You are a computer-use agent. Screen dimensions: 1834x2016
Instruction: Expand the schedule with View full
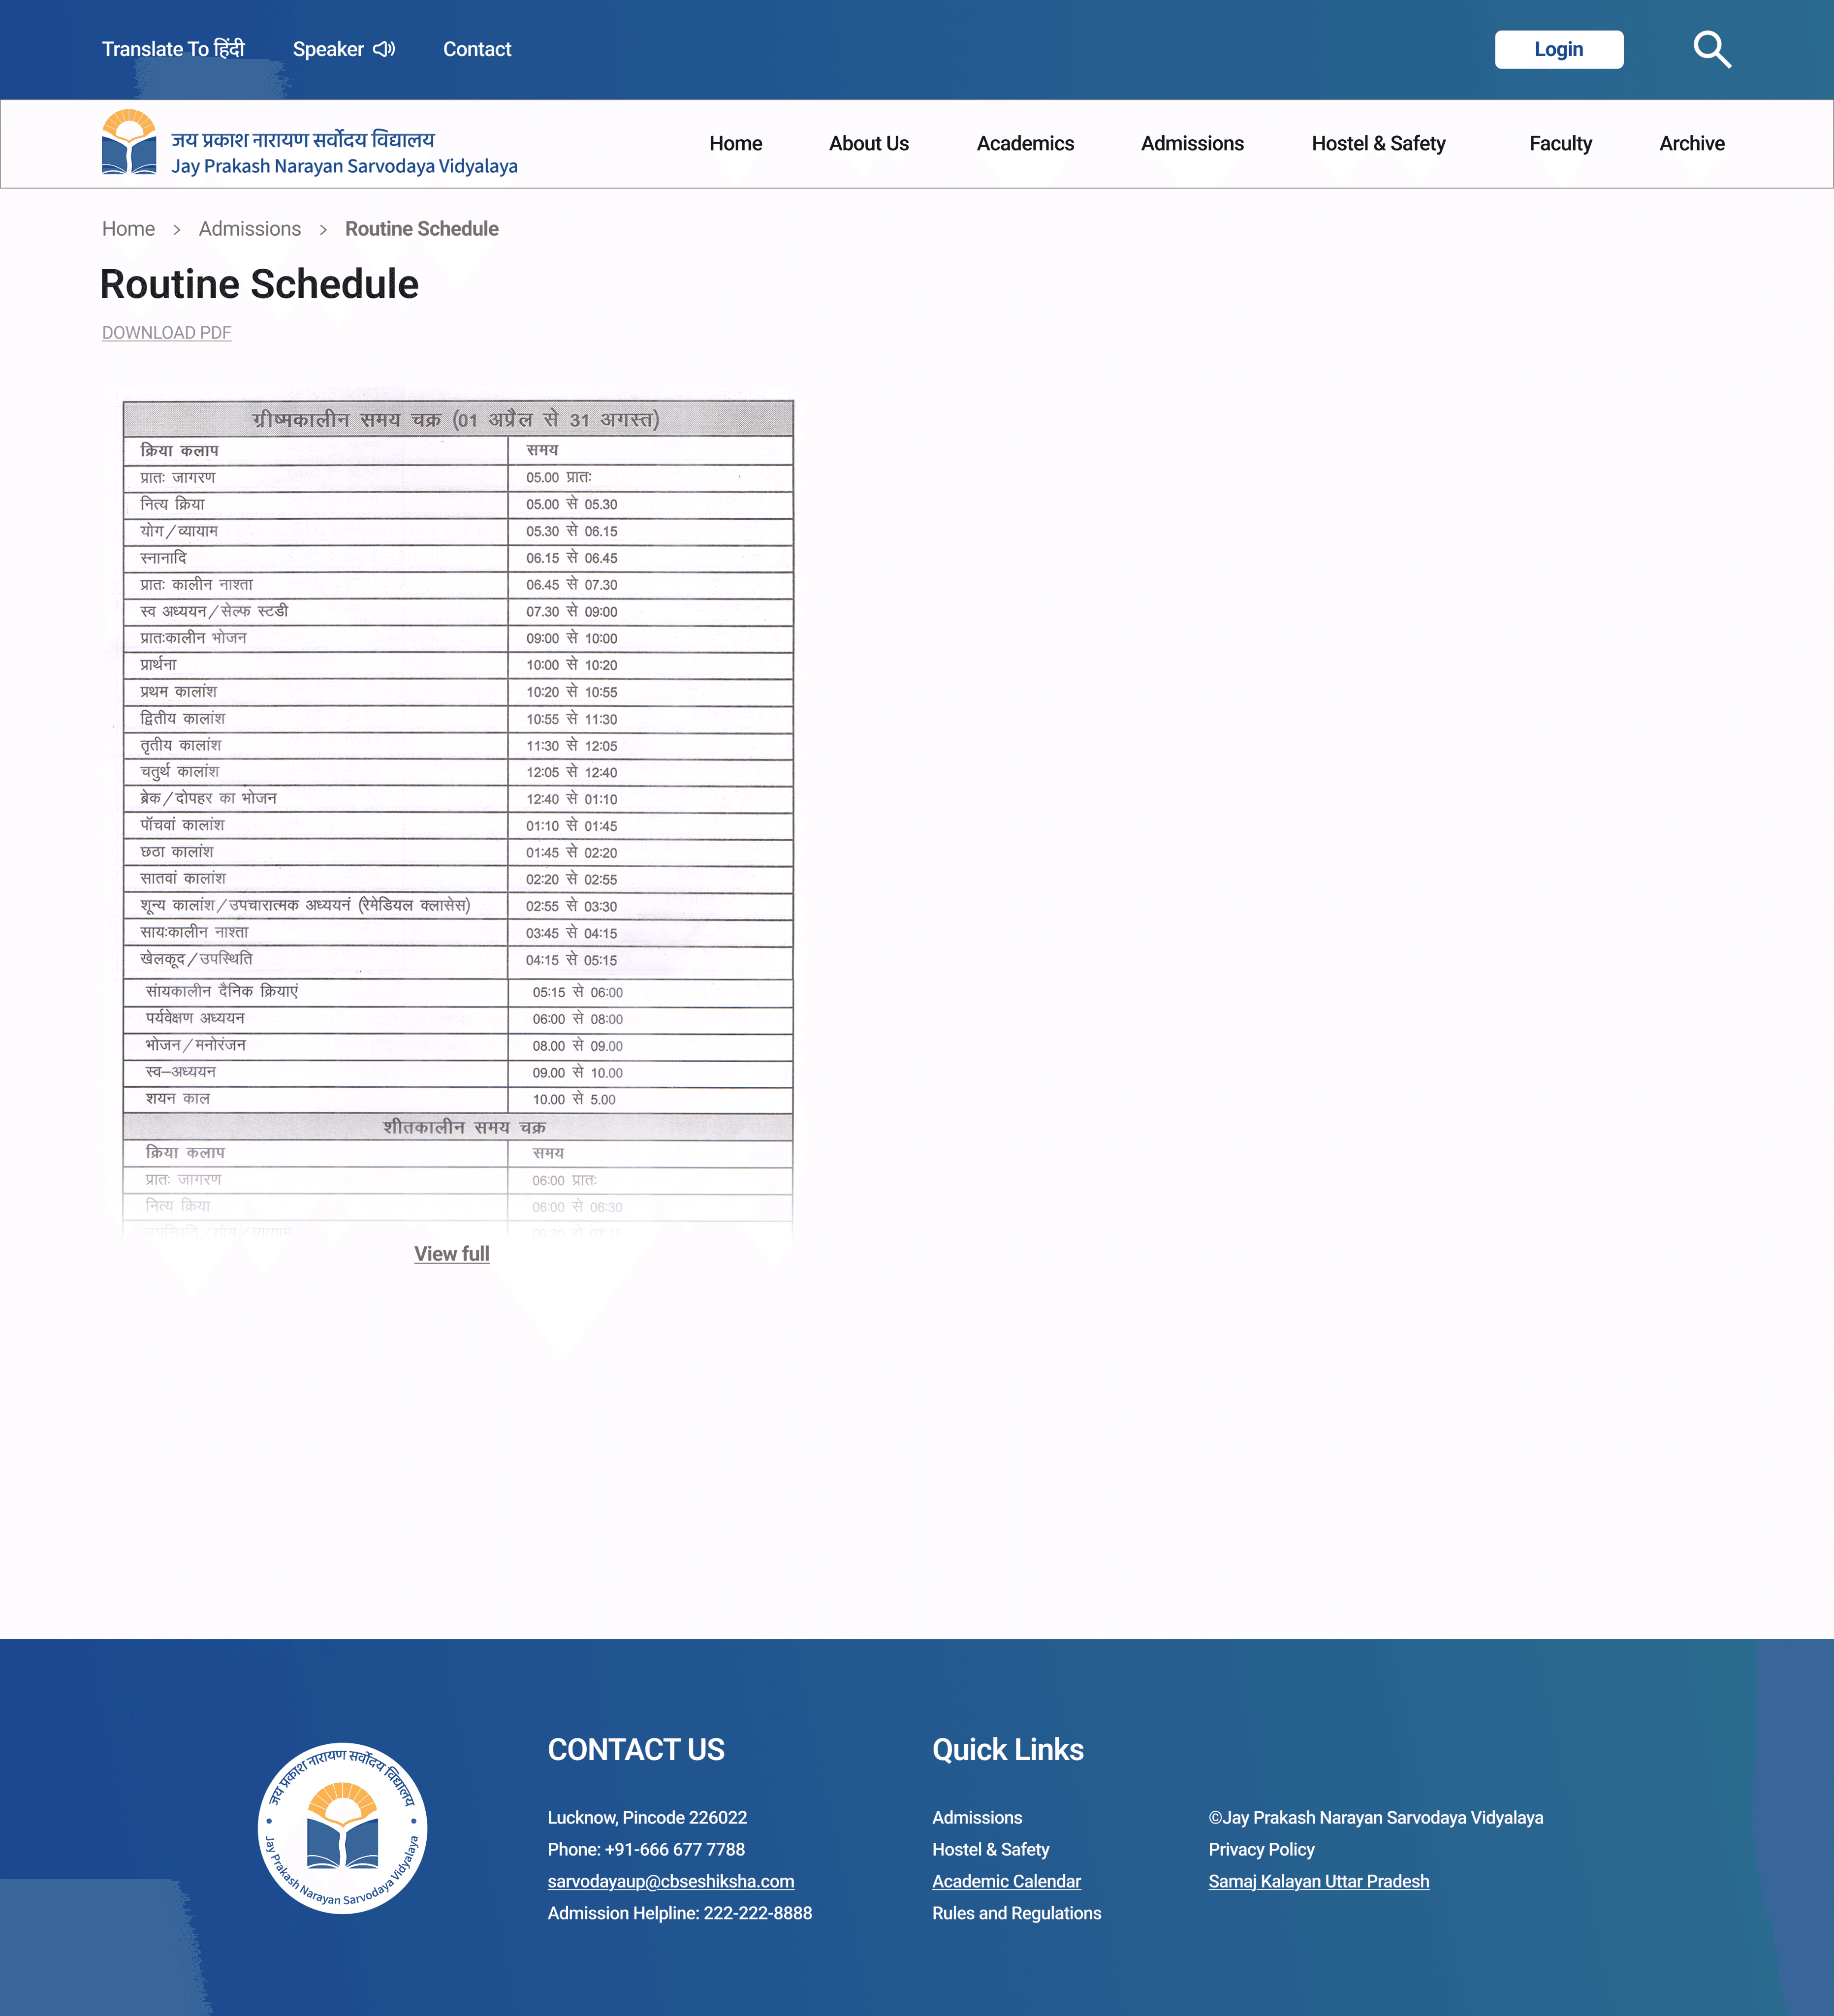(451, 1254)
